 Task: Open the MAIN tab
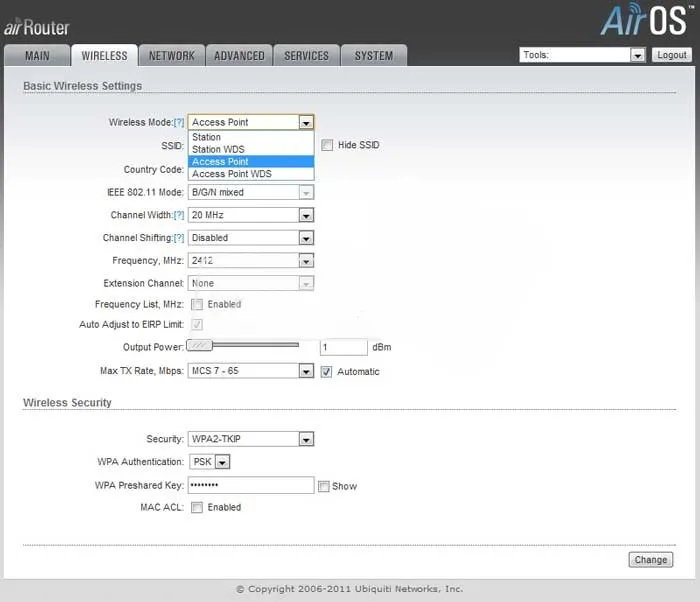point(37,56)
